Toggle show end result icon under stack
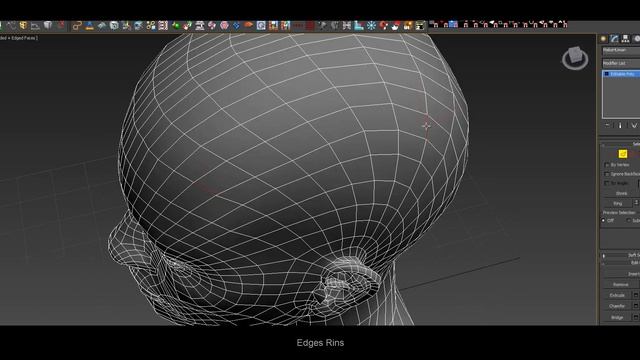640x360 pixels. tap(620, 125)
